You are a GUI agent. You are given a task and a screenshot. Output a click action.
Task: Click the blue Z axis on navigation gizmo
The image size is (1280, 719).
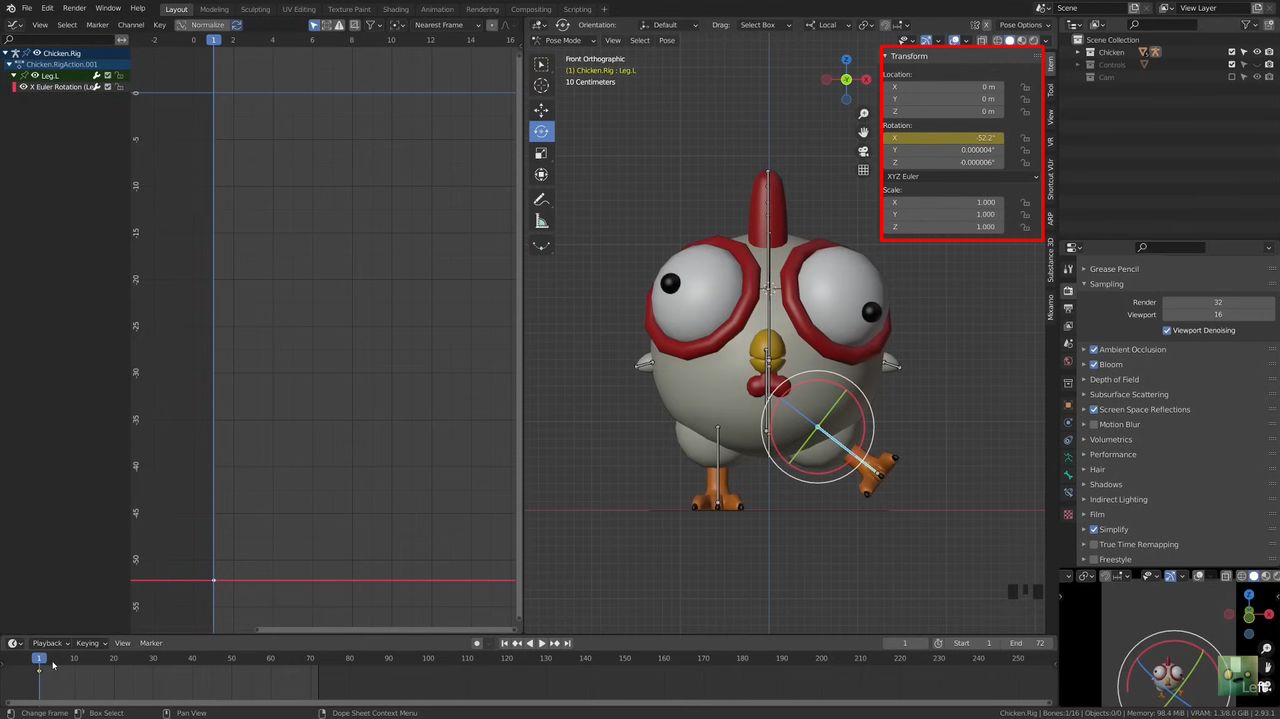point(846,60)
